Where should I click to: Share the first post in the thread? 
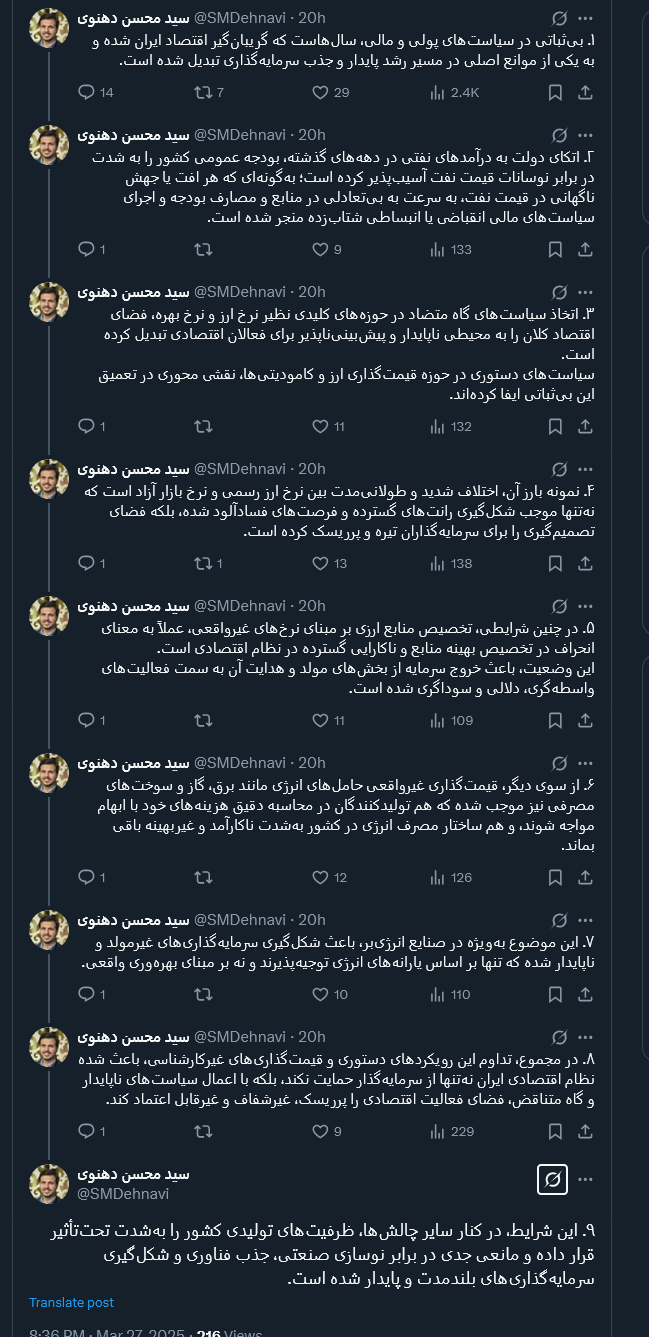tap(586, 93)
